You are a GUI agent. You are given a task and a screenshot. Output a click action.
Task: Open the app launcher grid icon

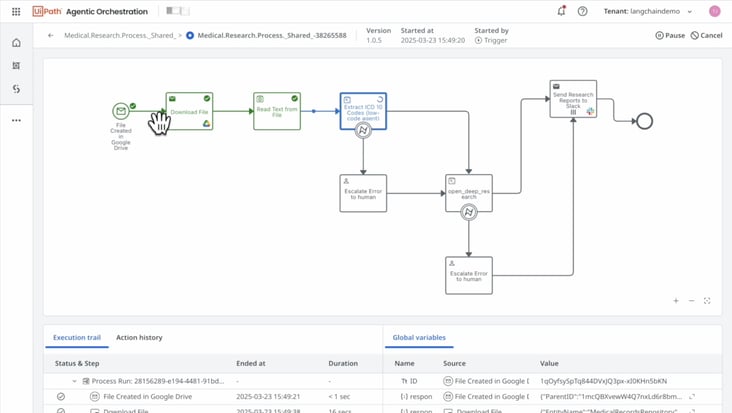coord(16,11)
